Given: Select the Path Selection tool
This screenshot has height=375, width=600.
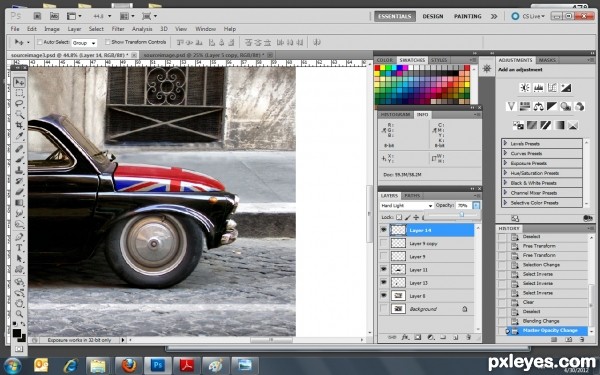Looking at the screenshot, I should (x=19, y=259).
